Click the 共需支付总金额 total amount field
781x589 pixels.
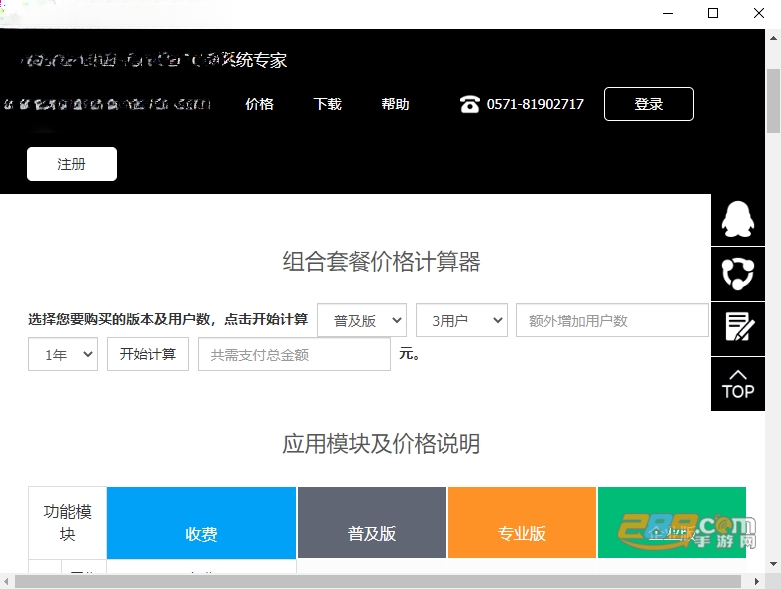tap(294, 354)
